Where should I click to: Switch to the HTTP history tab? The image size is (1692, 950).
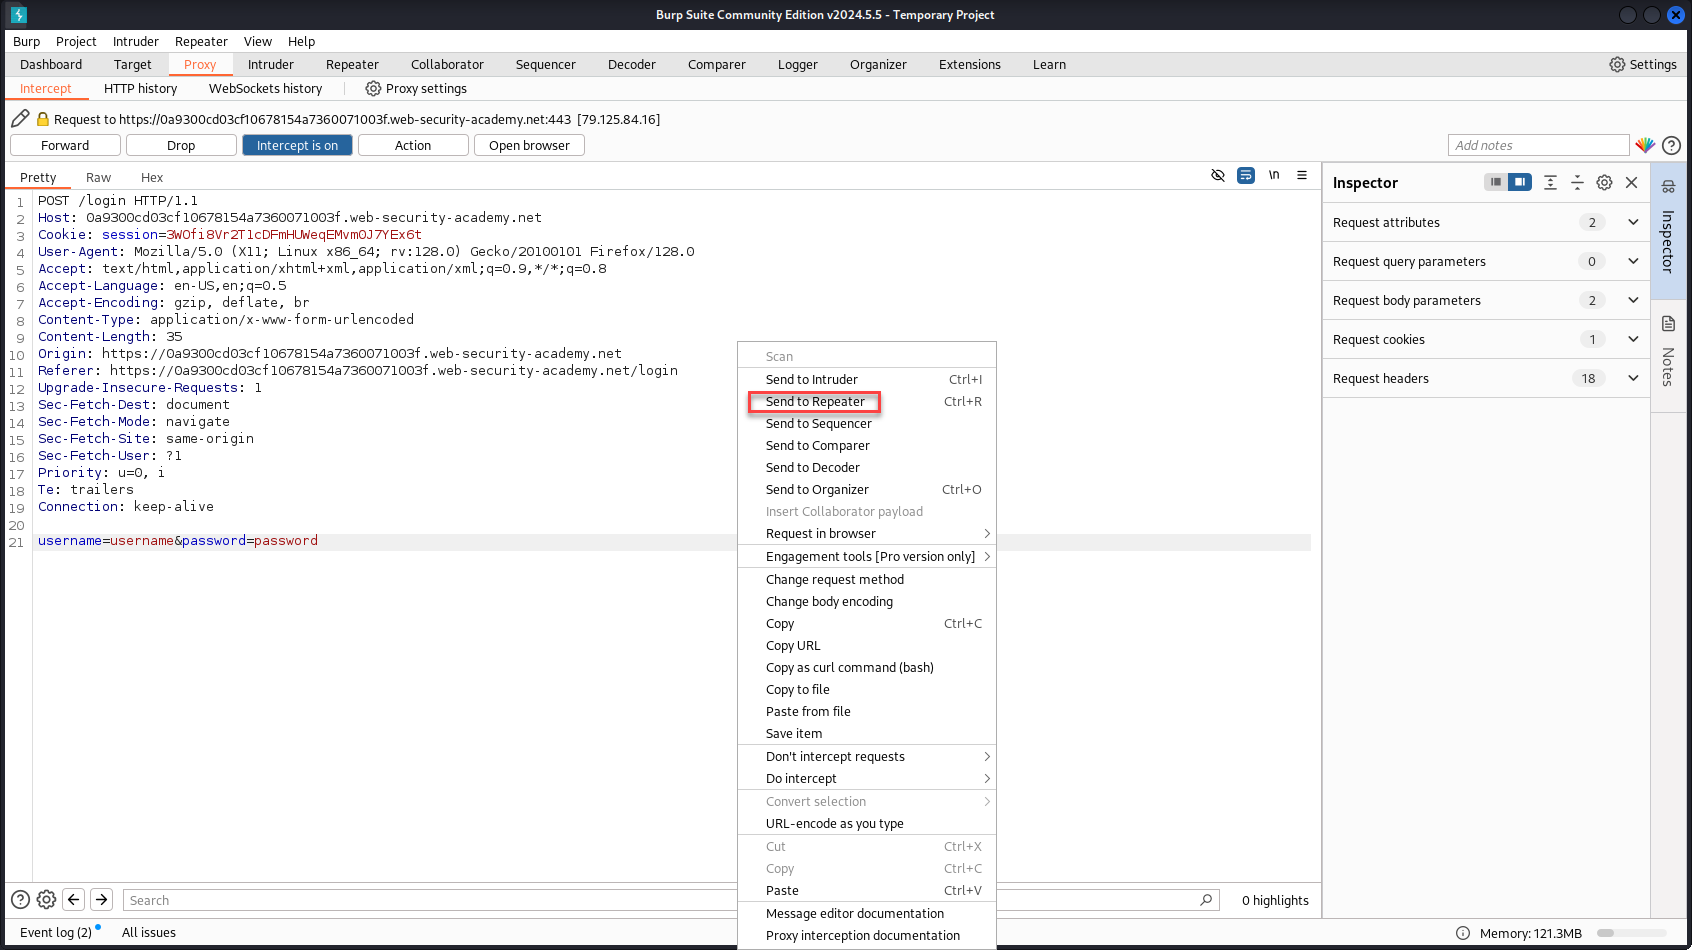[140, 88]
